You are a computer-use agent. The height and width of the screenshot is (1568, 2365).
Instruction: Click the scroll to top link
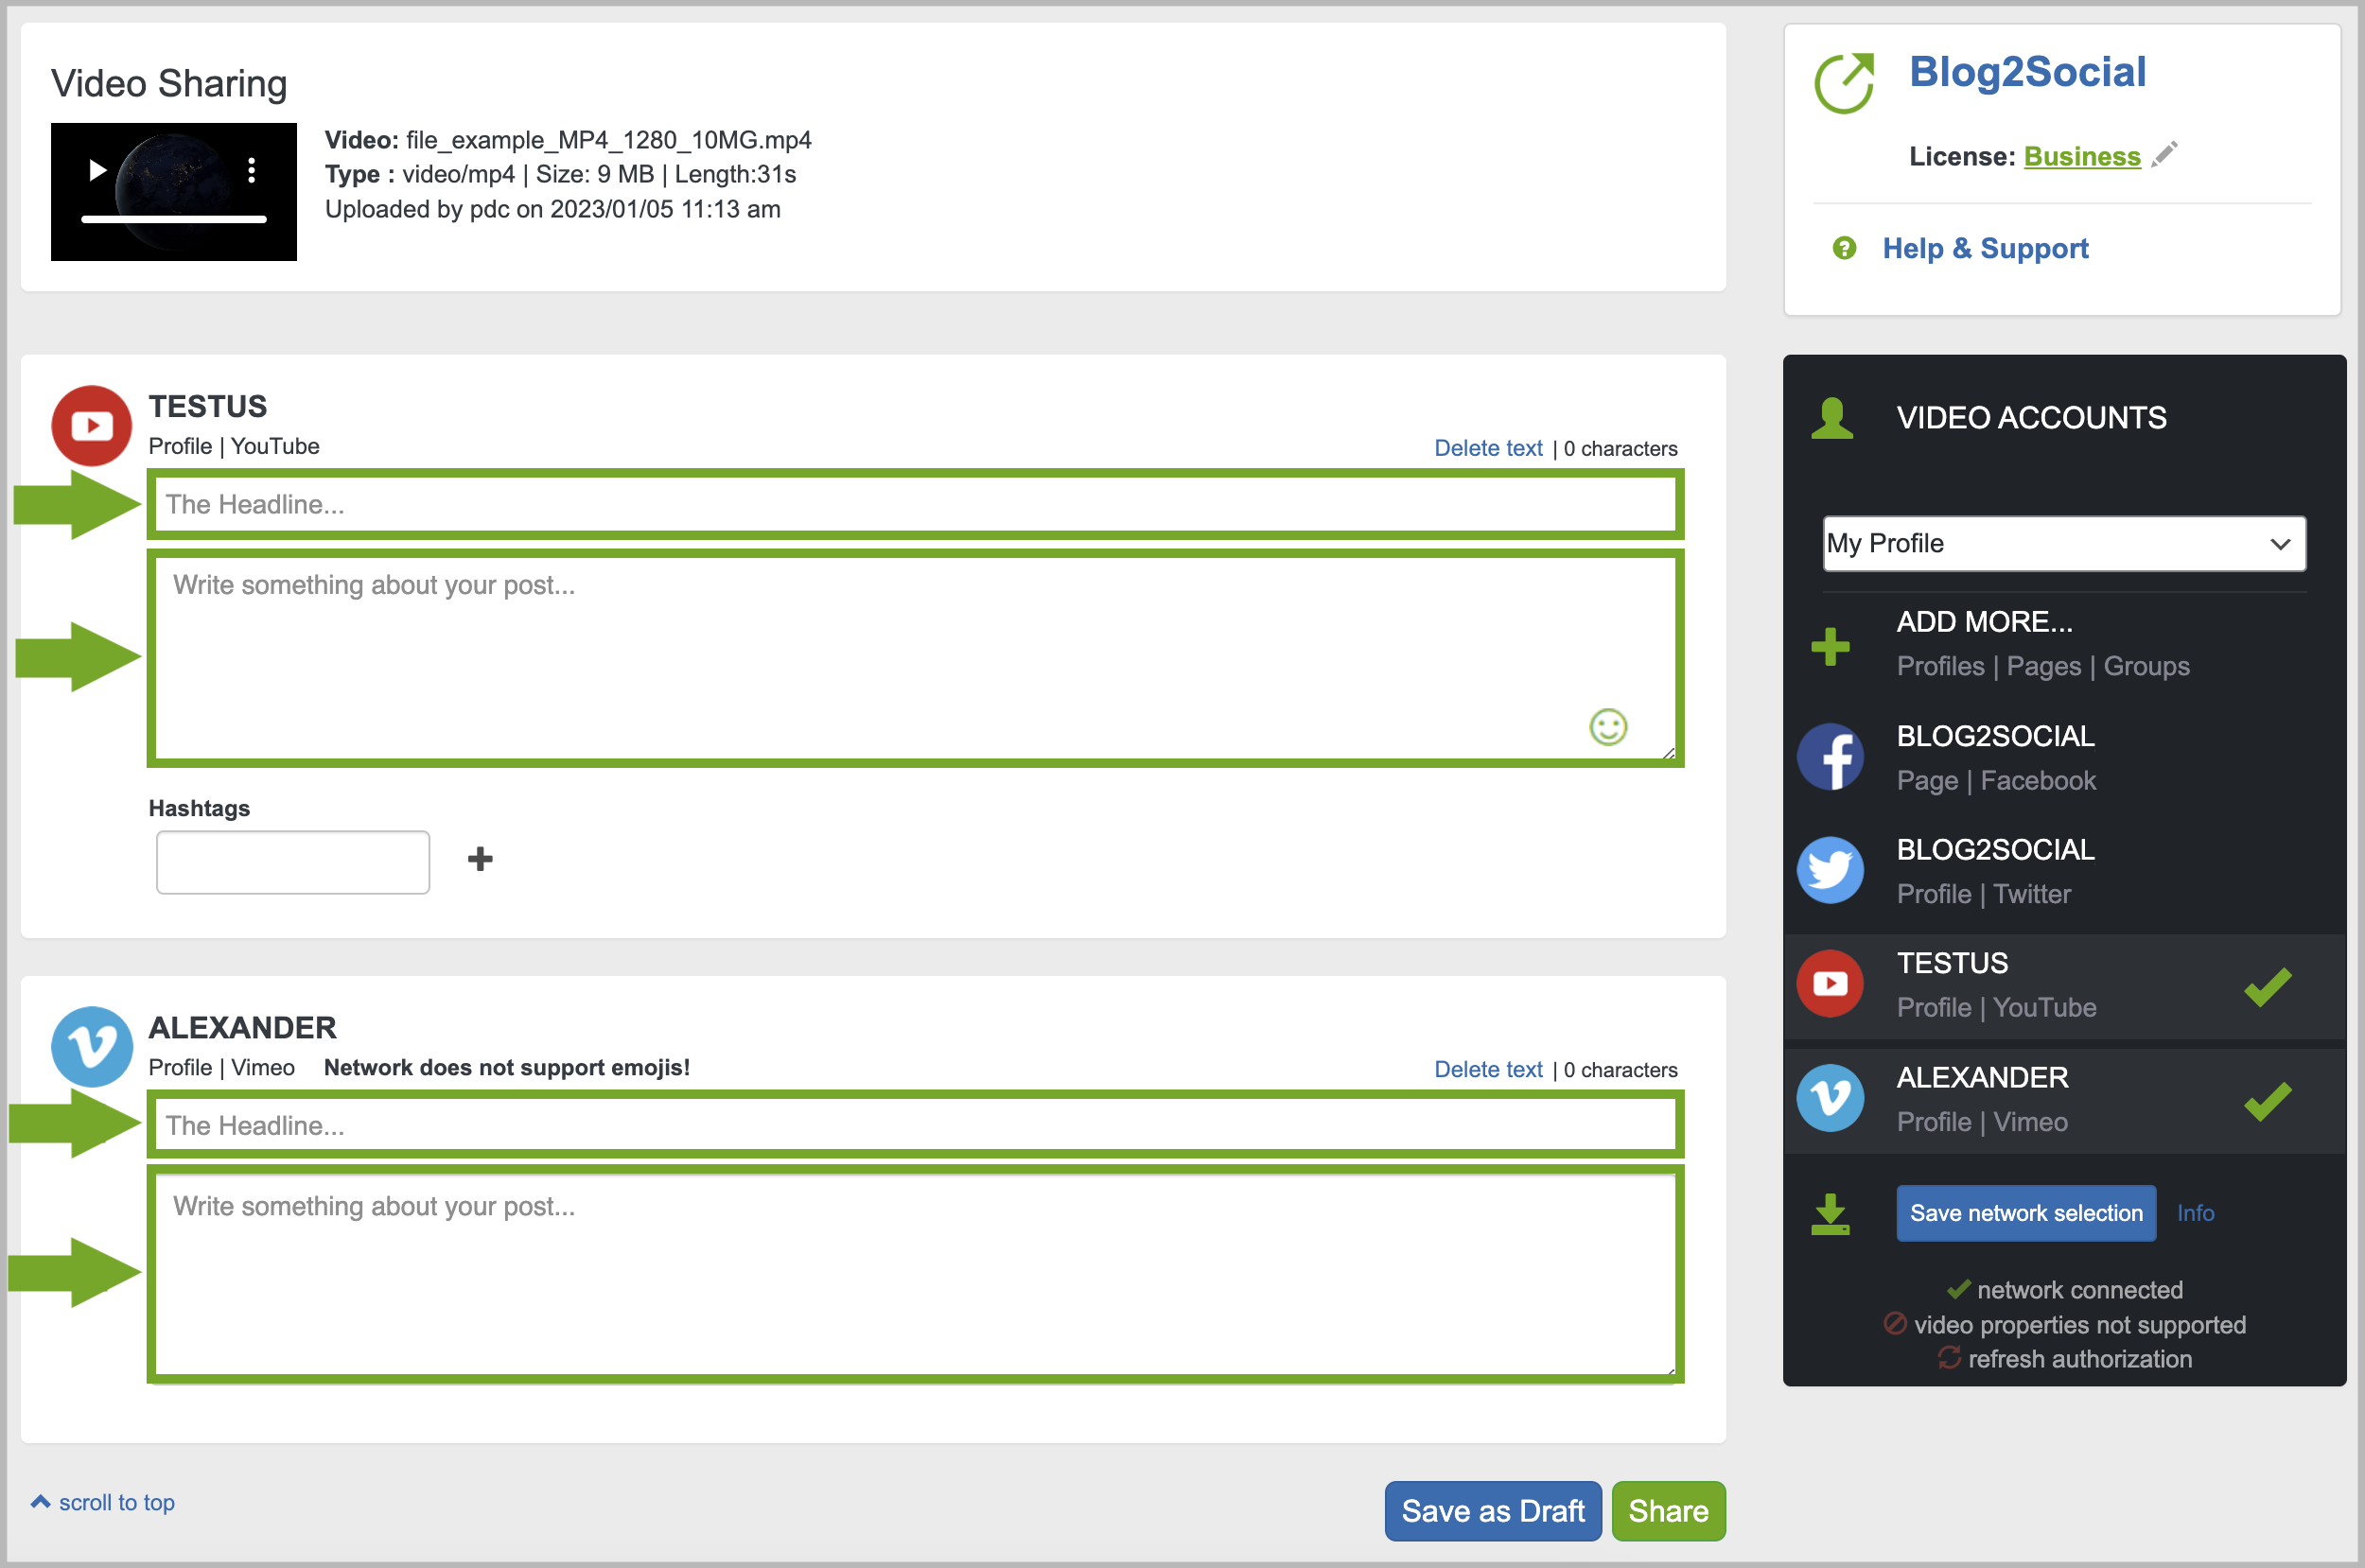103,1502
